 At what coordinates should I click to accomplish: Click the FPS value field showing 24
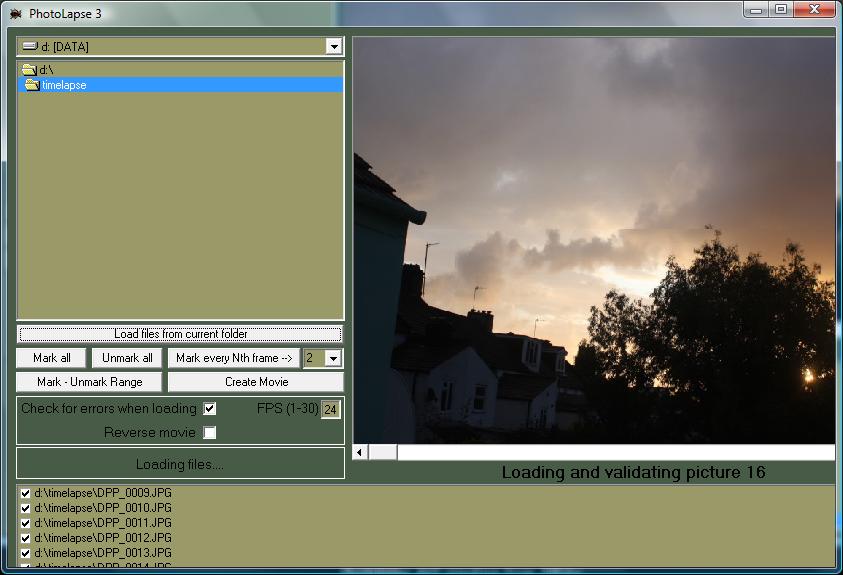pyautogui.click(x=330, y=409)
